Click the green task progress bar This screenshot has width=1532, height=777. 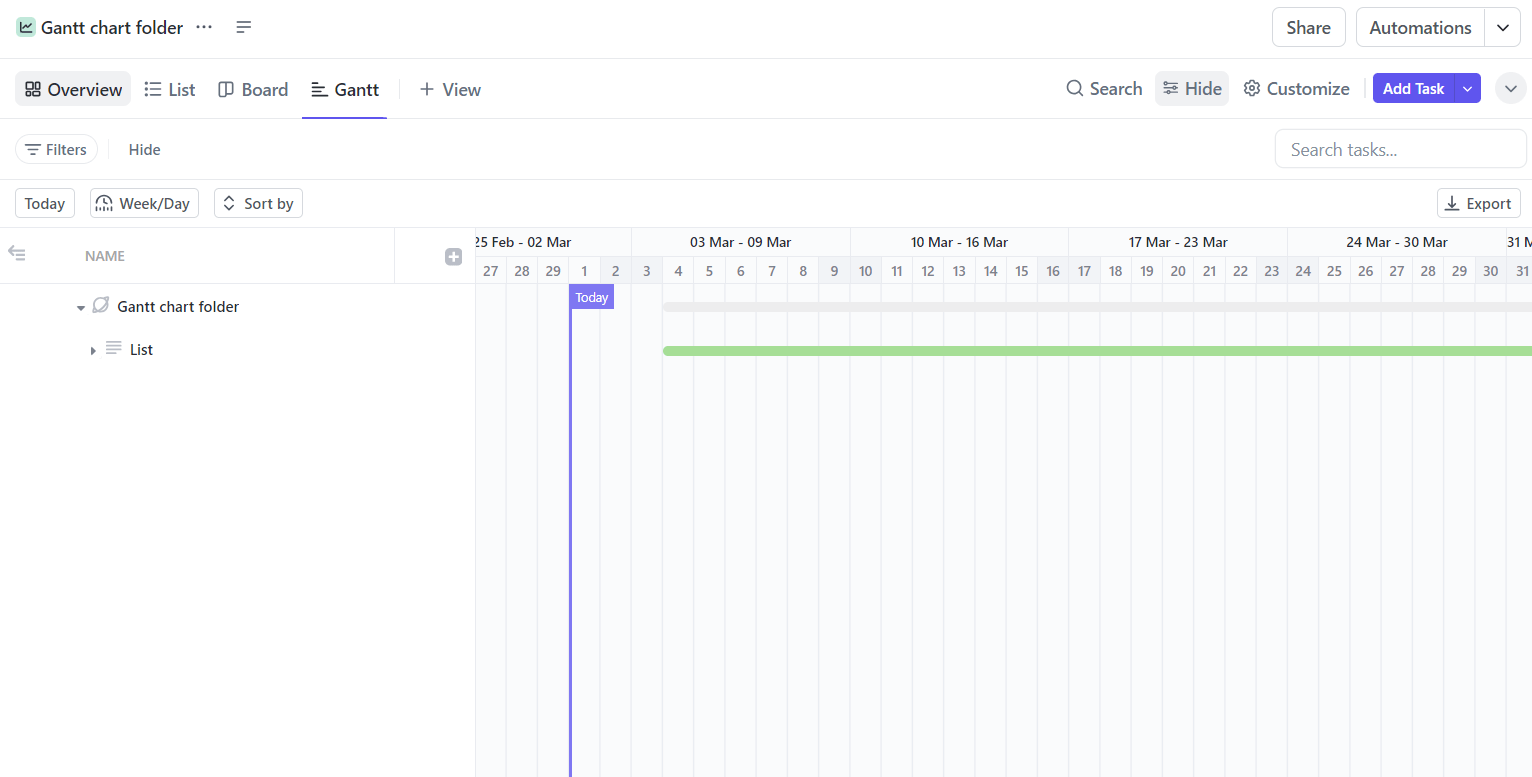point(1000,350)
